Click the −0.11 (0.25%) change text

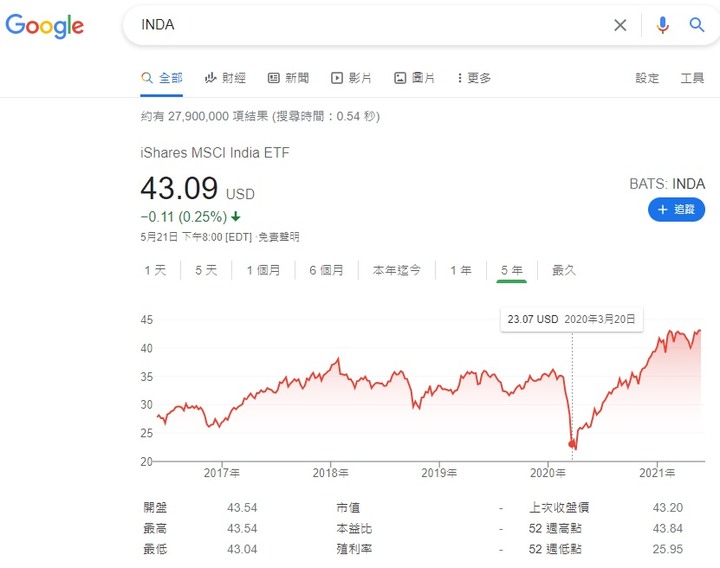[x=184, y=217]
